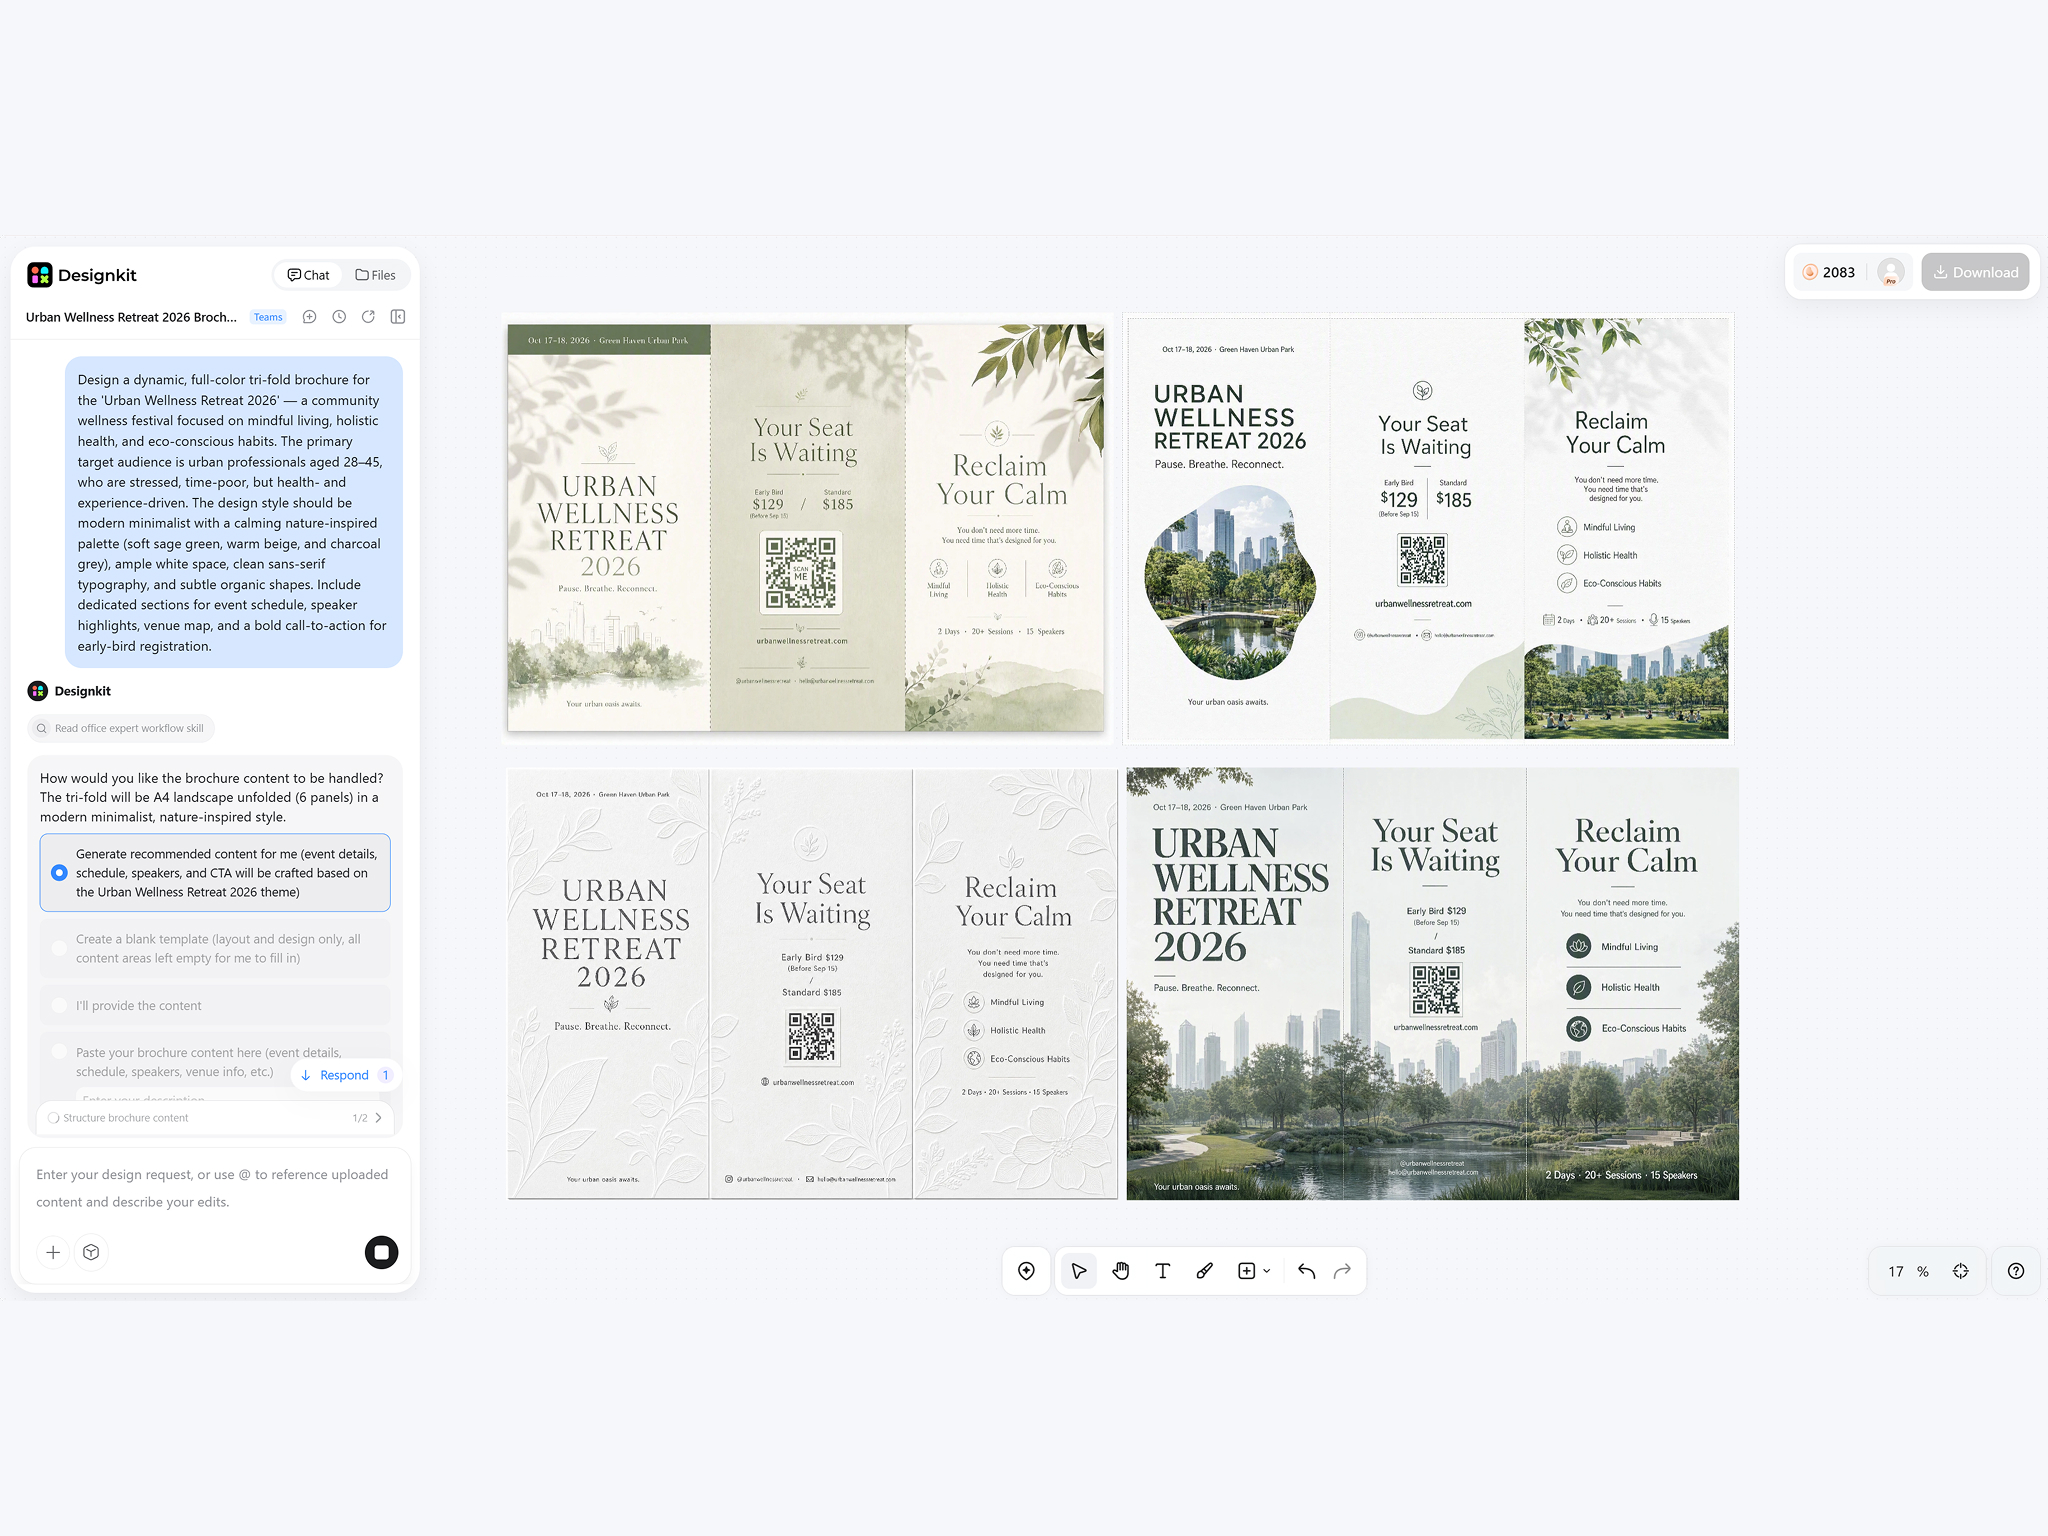Image resolution: width=2048 pixels, height=1536 pixels.
Task: Select 'Create a blank template' option
Action: pos(215,948)
